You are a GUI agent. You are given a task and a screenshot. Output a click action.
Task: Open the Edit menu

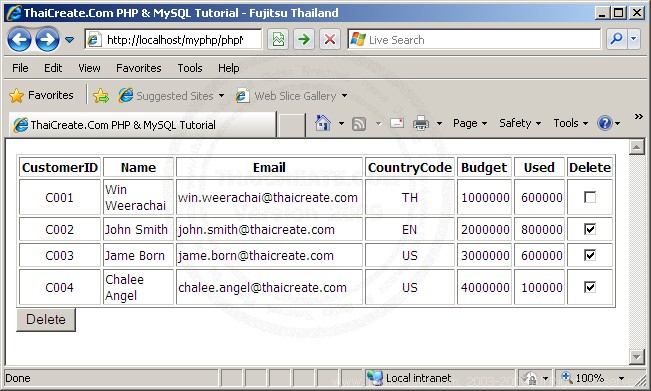53,68
